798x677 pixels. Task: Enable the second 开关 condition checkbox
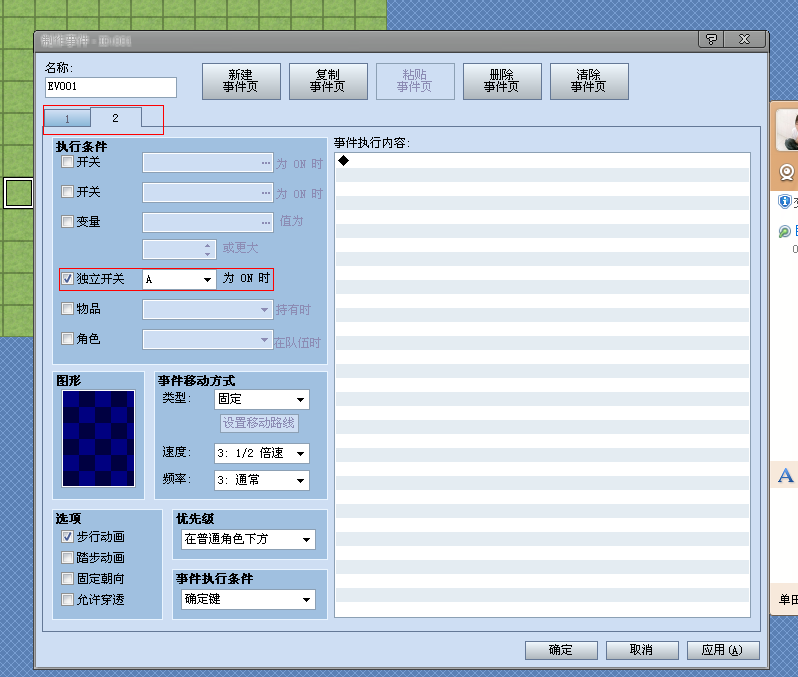(x=67, y=192)
